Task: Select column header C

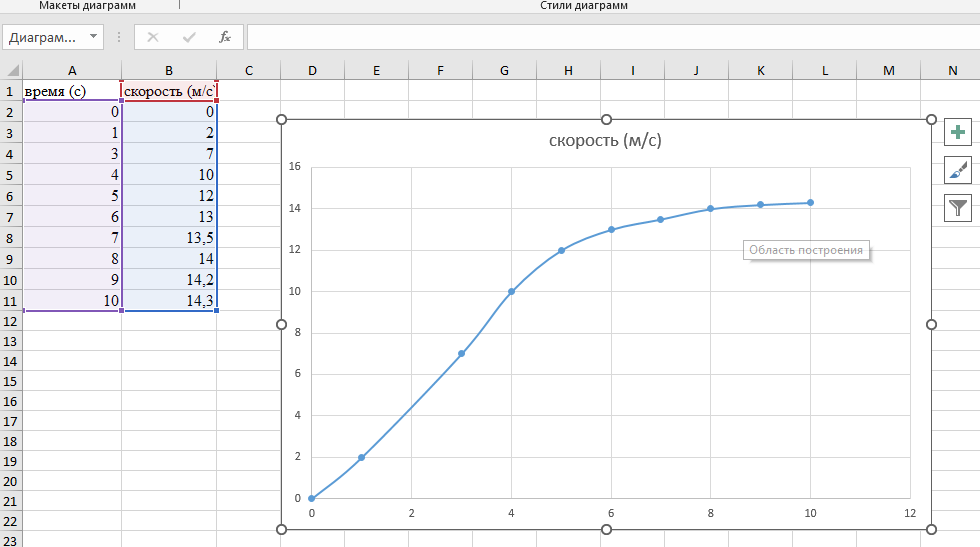Action: pyautogui.click(x=248, y=71)
